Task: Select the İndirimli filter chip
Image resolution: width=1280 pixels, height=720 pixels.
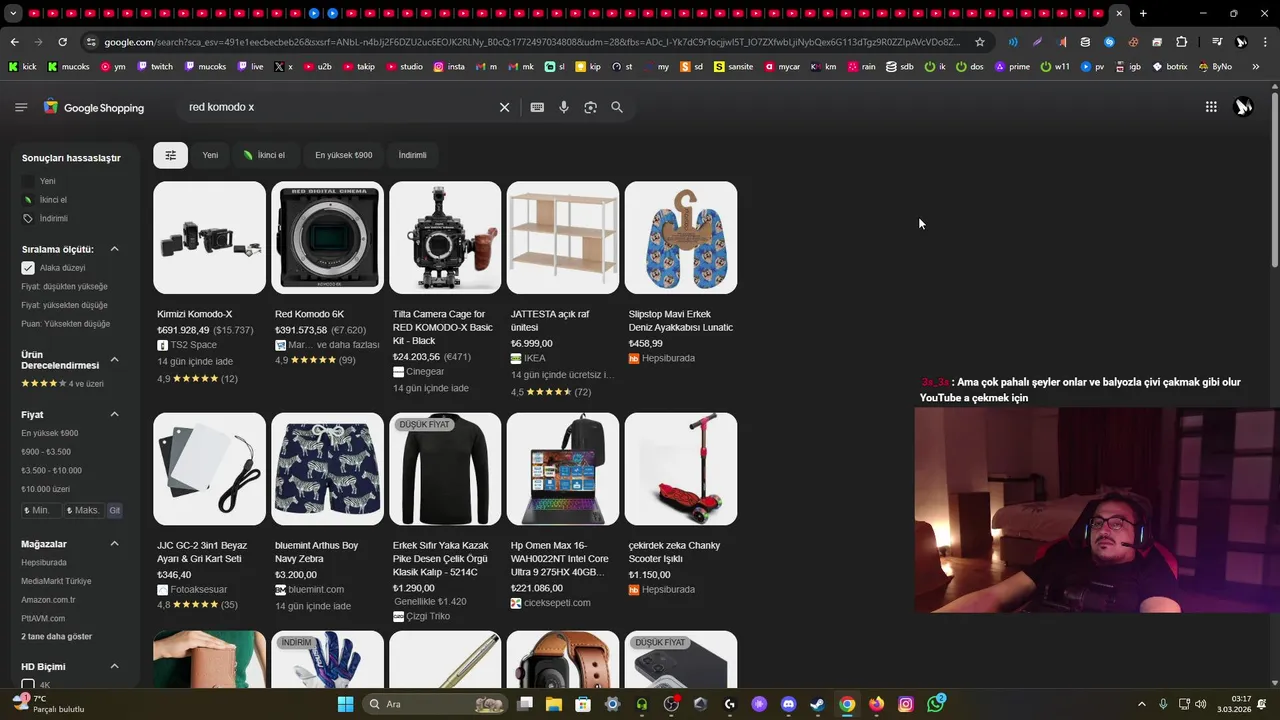Action: (x=412, y=155)
